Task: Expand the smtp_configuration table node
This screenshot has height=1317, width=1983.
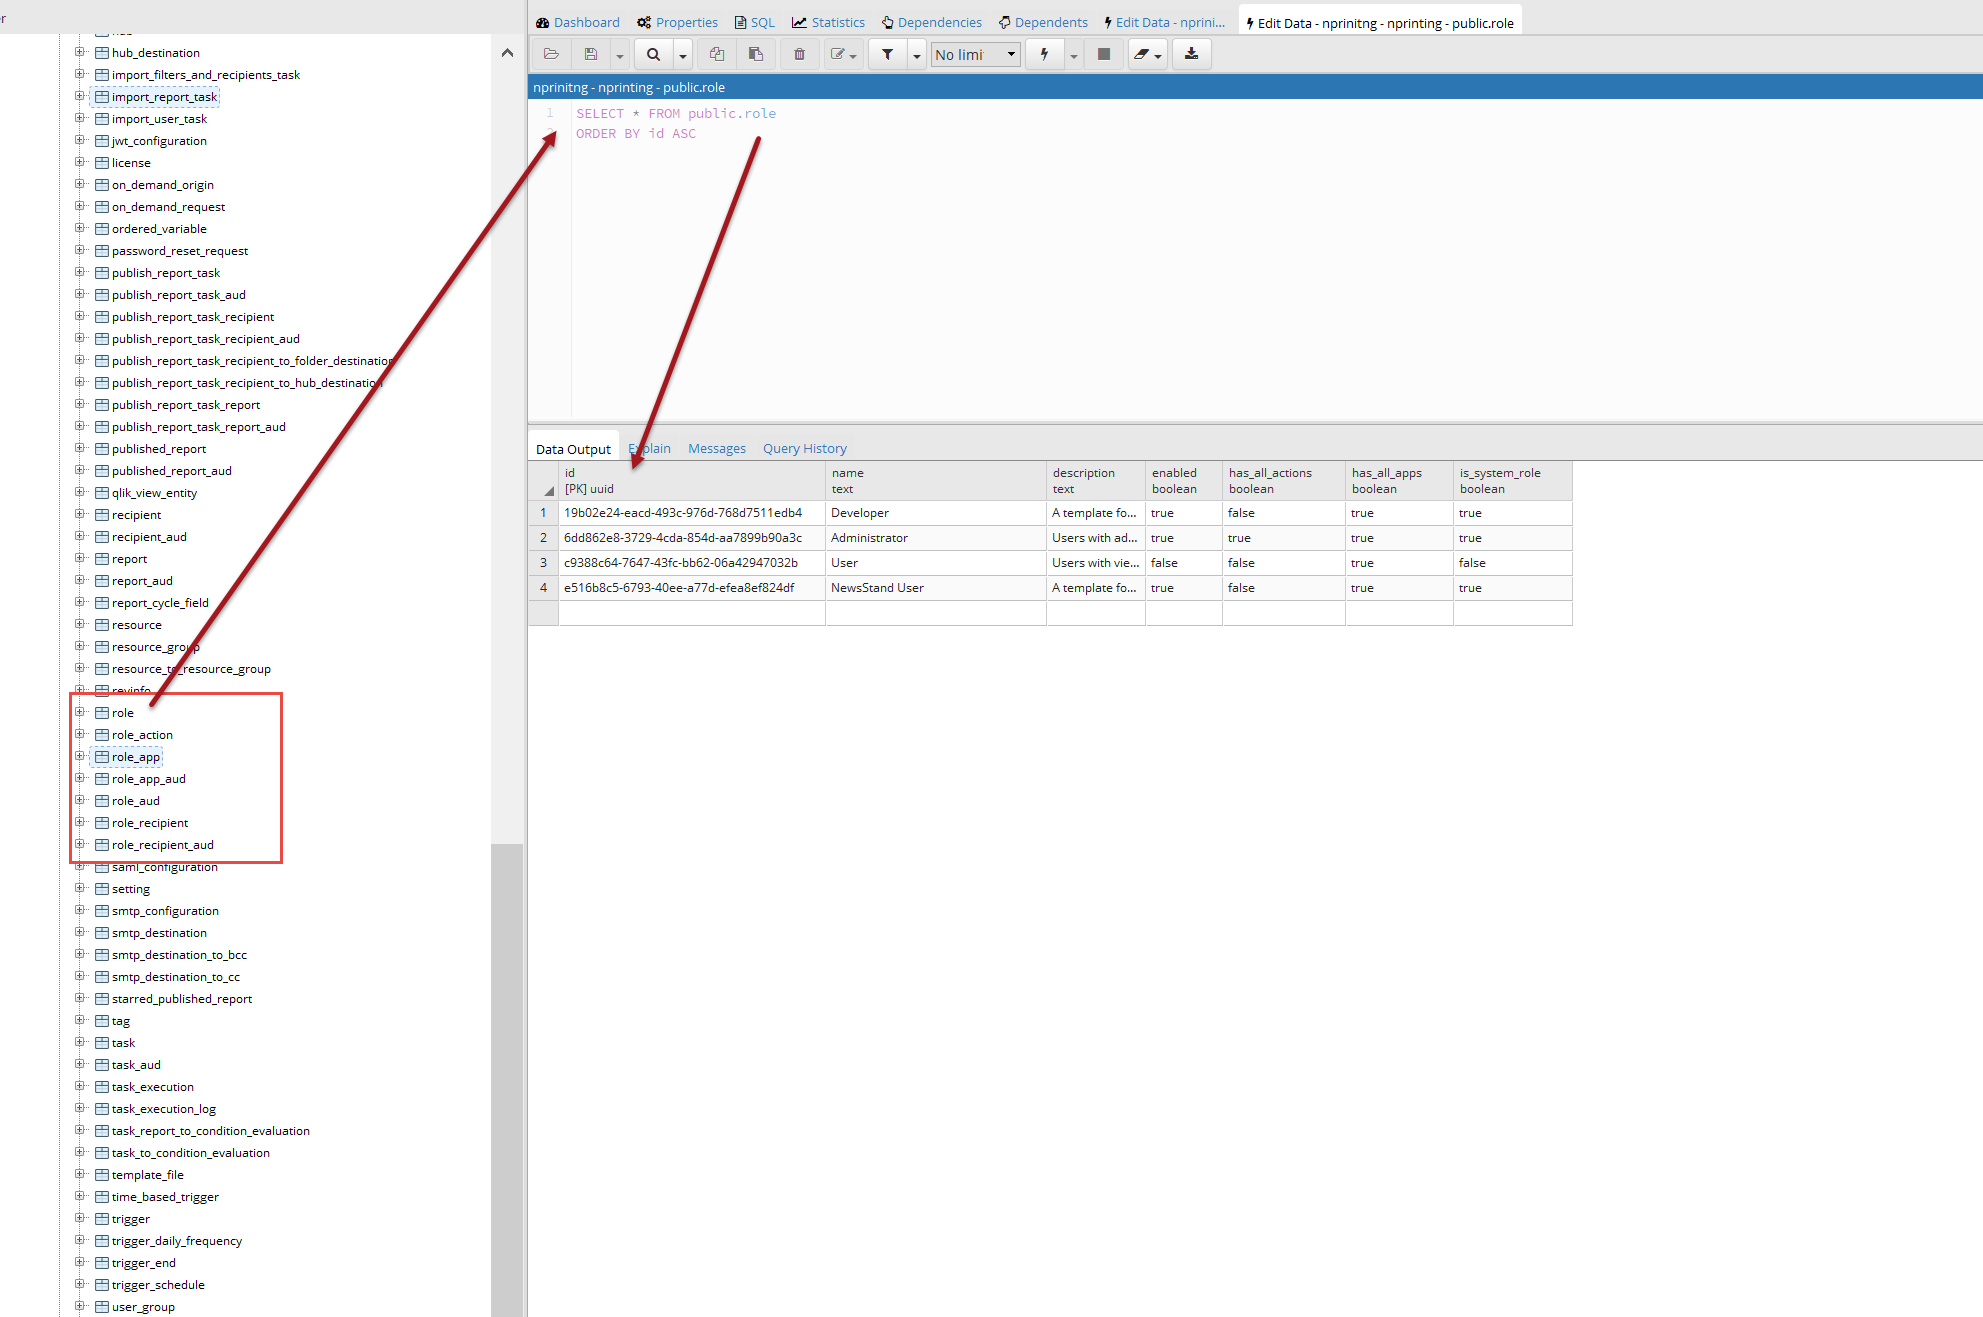Action: [x=80, y=911]
